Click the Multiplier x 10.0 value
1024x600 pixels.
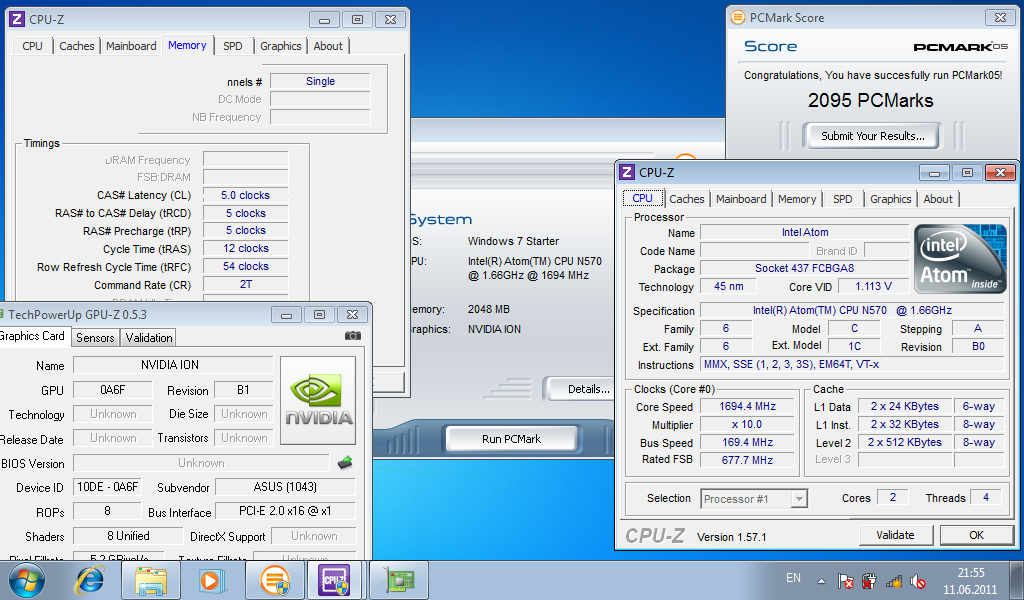(748, 424)
